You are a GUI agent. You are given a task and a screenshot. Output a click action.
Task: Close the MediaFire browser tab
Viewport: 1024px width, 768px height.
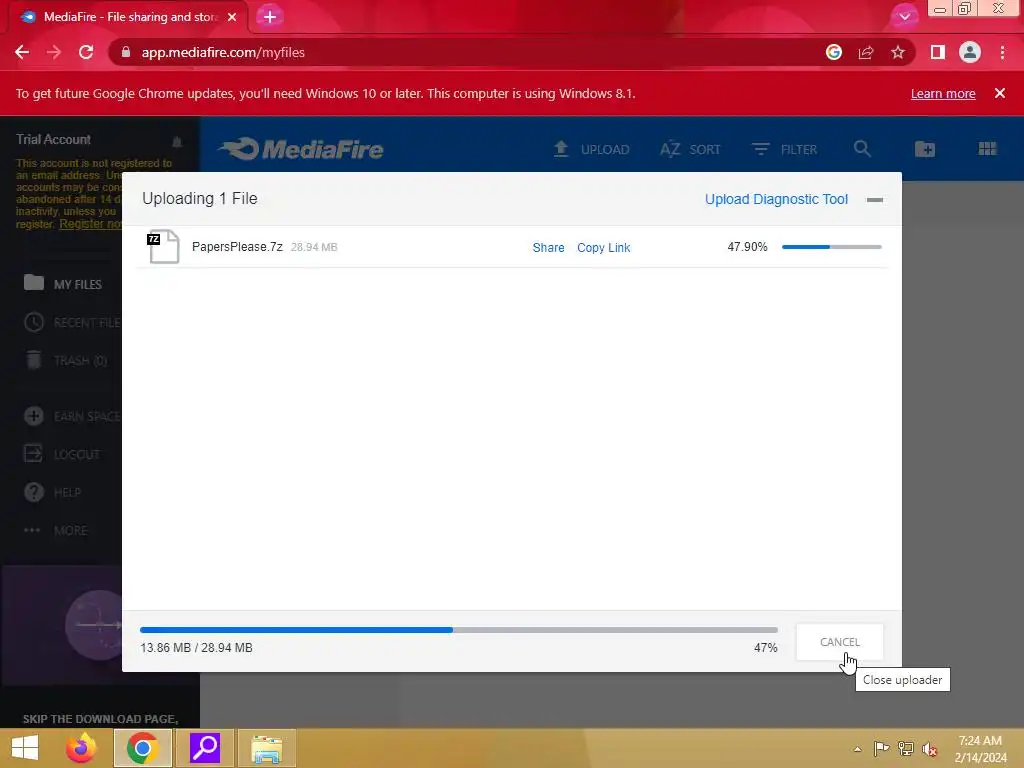point(232,17)
